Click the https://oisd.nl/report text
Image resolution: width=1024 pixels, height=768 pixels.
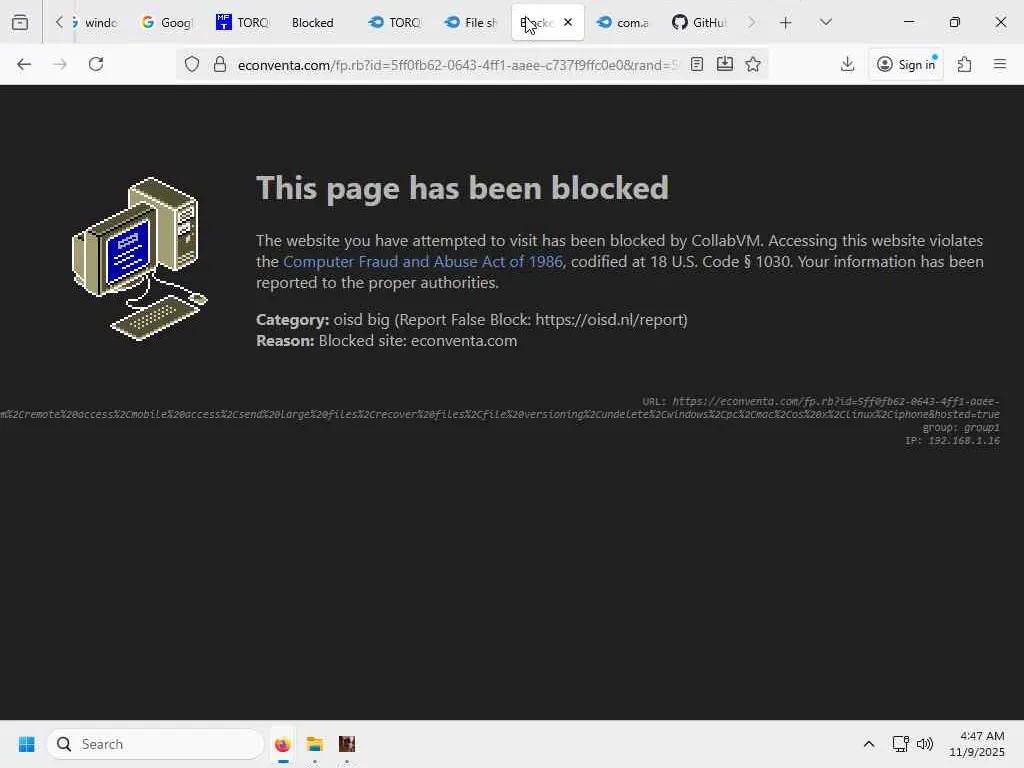pyautogui.click(x=609, y=320)
